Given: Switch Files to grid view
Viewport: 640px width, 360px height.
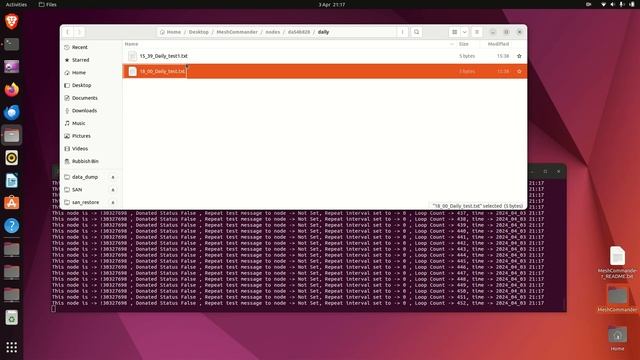Looking at the screenshot, I should click(454, 32).
